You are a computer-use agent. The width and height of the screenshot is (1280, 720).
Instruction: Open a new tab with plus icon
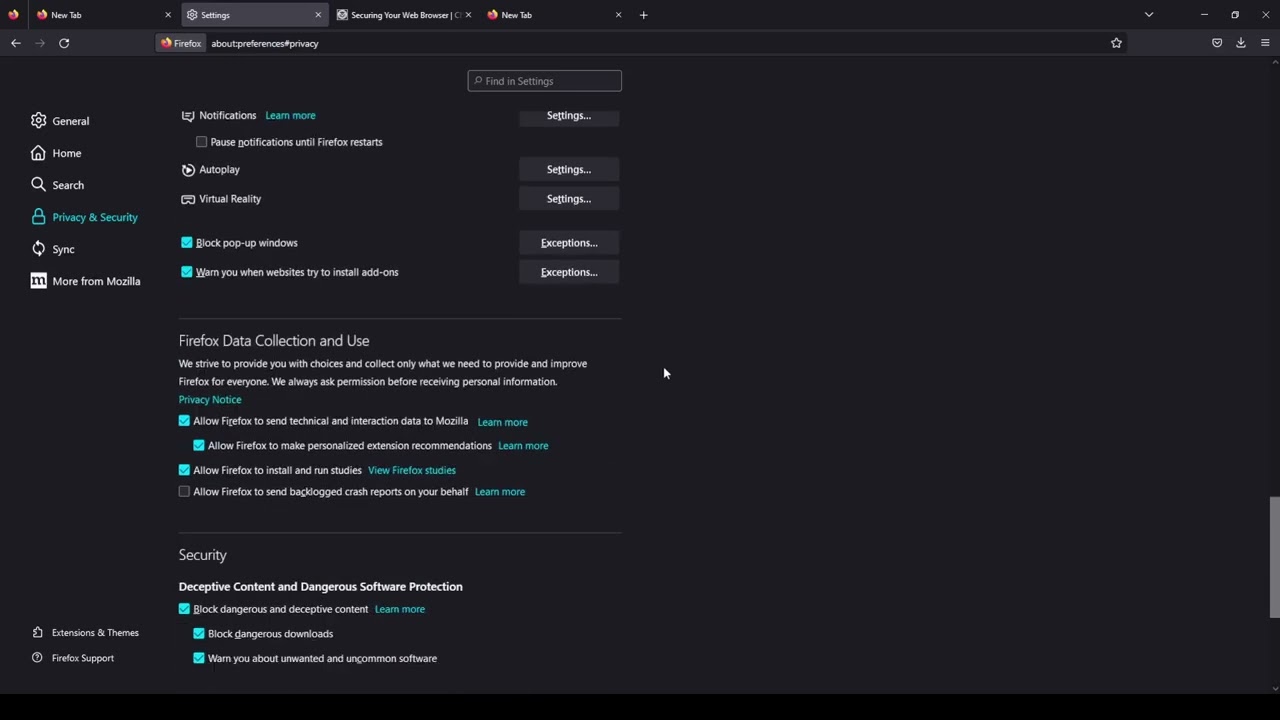tap(643, 15)
